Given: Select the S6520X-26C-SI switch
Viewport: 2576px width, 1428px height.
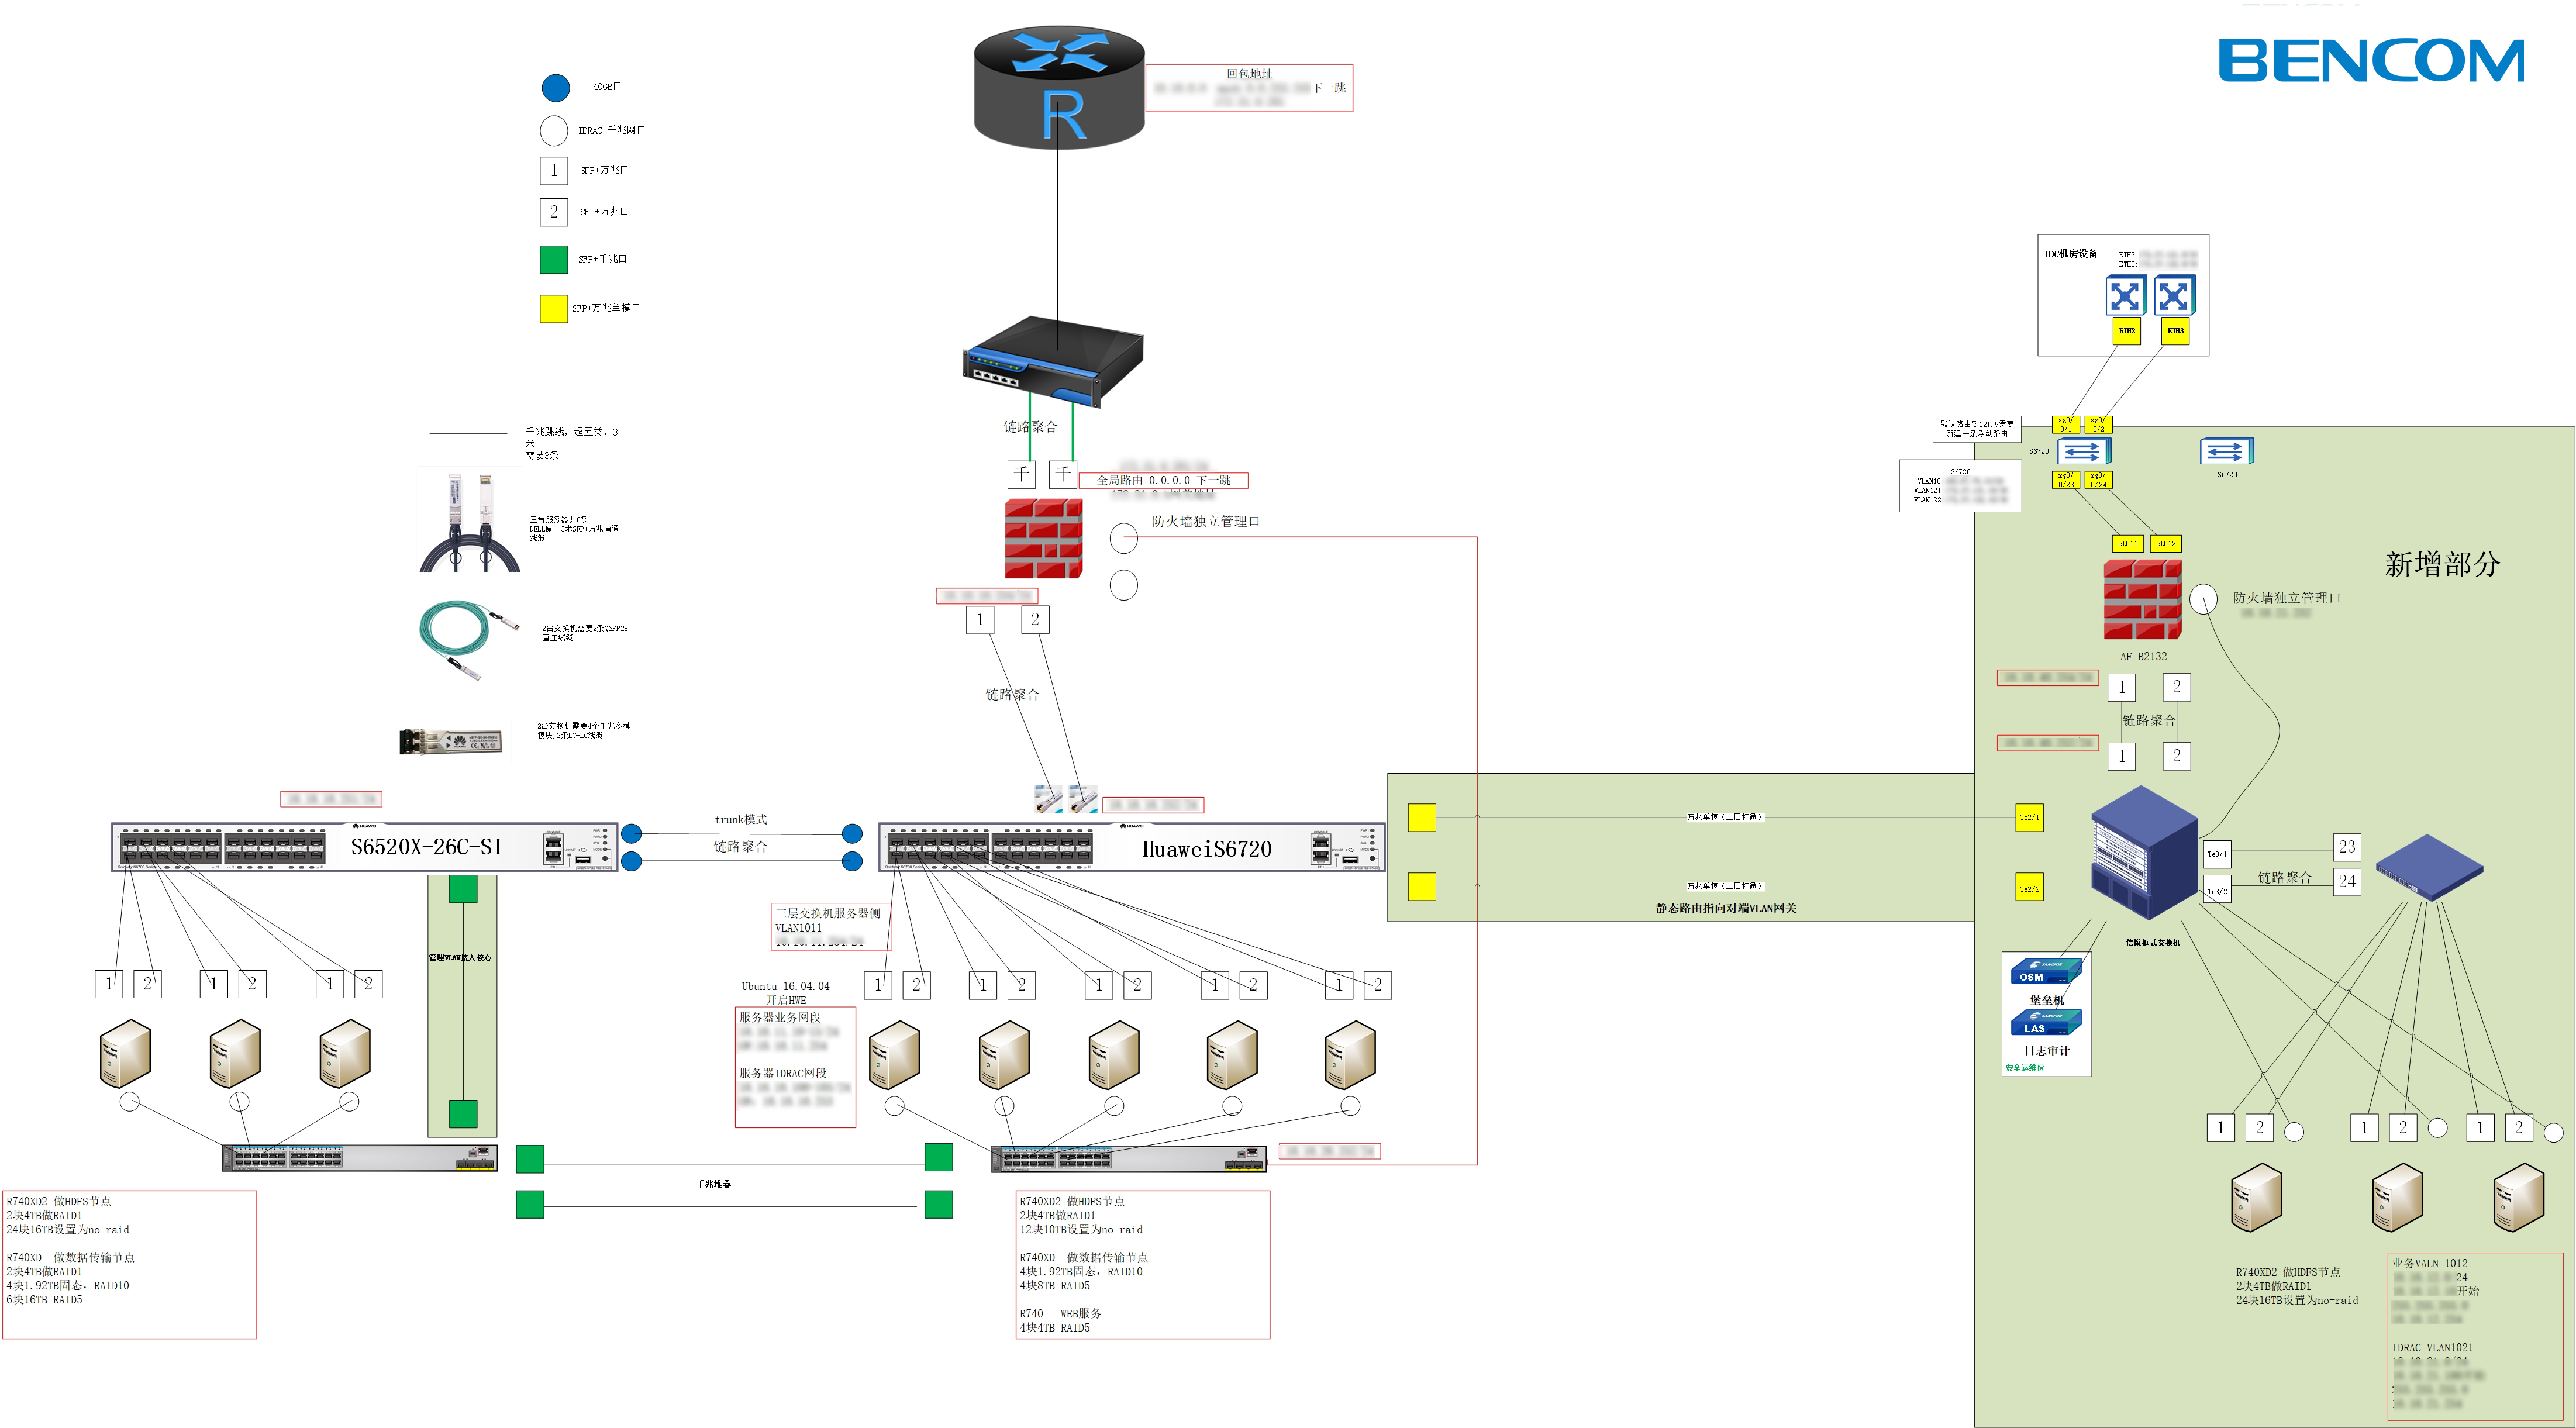Looking at the screenshot, I should coord(364,847).
